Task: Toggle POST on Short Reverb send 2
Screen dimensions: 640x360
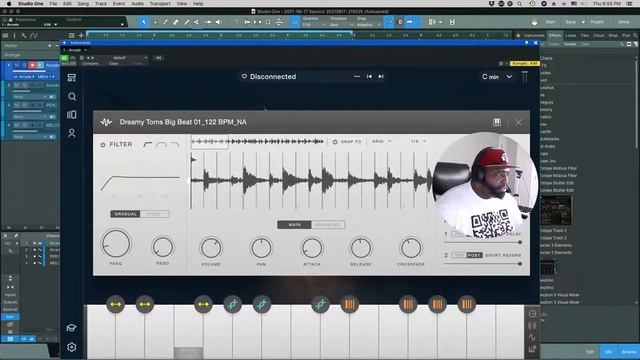Action: coord(474,255)
